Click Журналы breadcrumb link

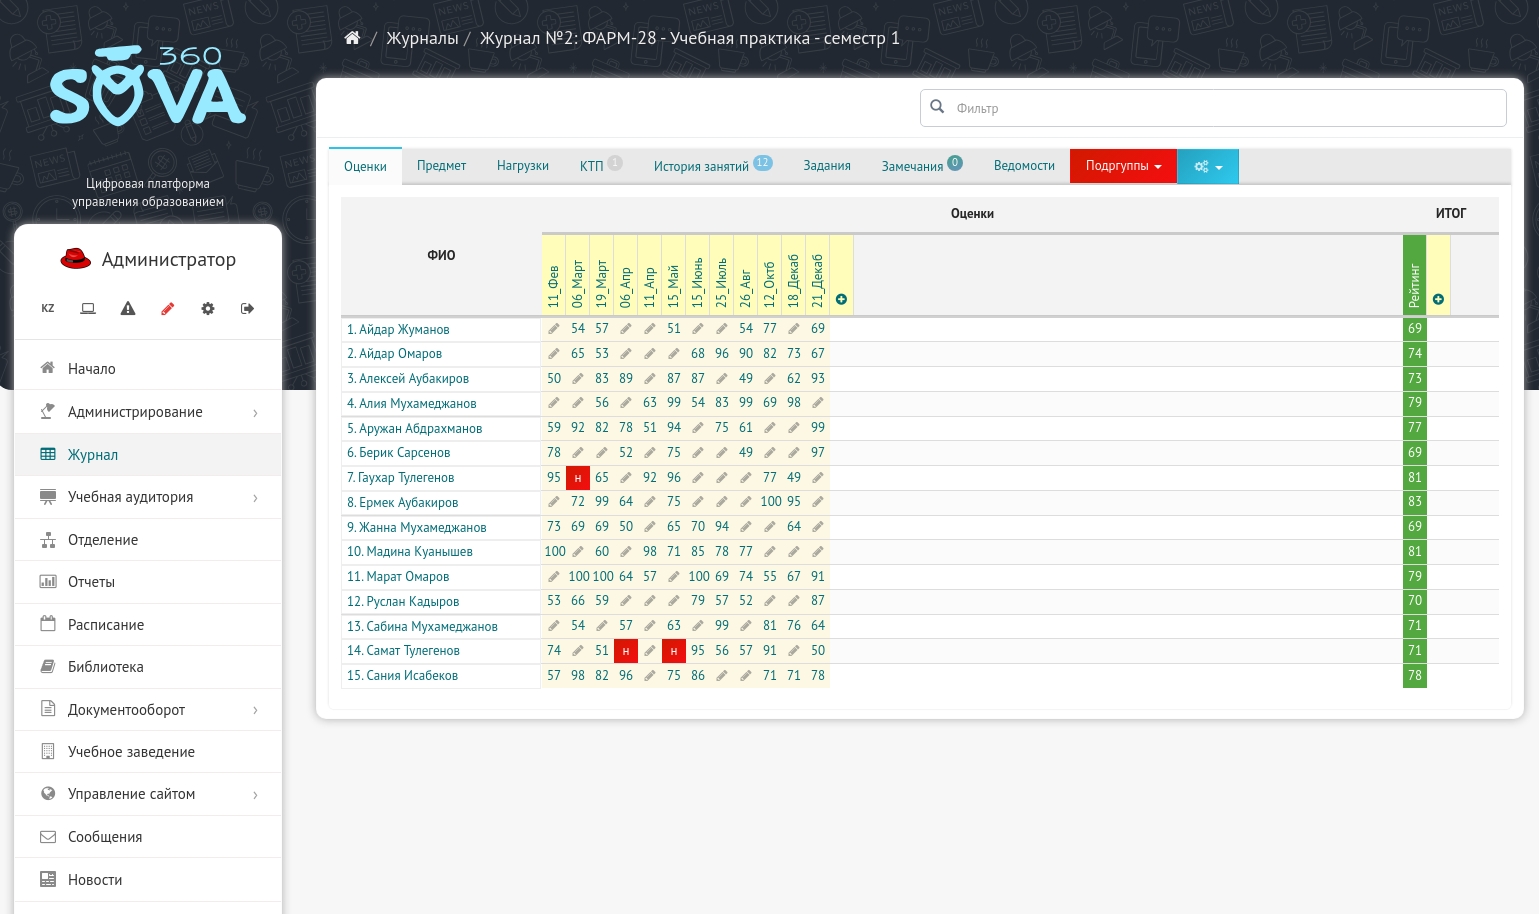coord(422,38)
